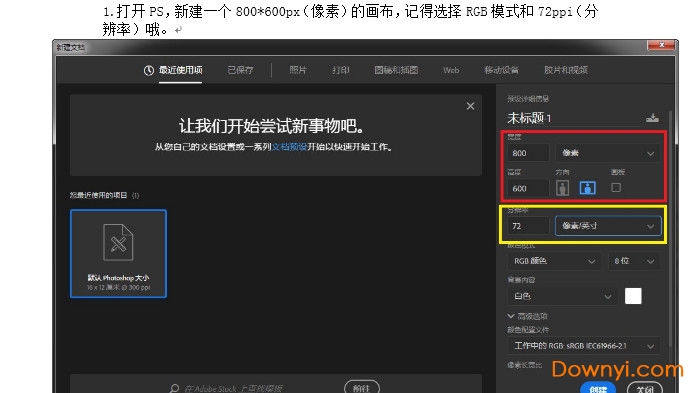
Task: Click the Adobe Stock search magnifier icon
Action: coord(175,388)
